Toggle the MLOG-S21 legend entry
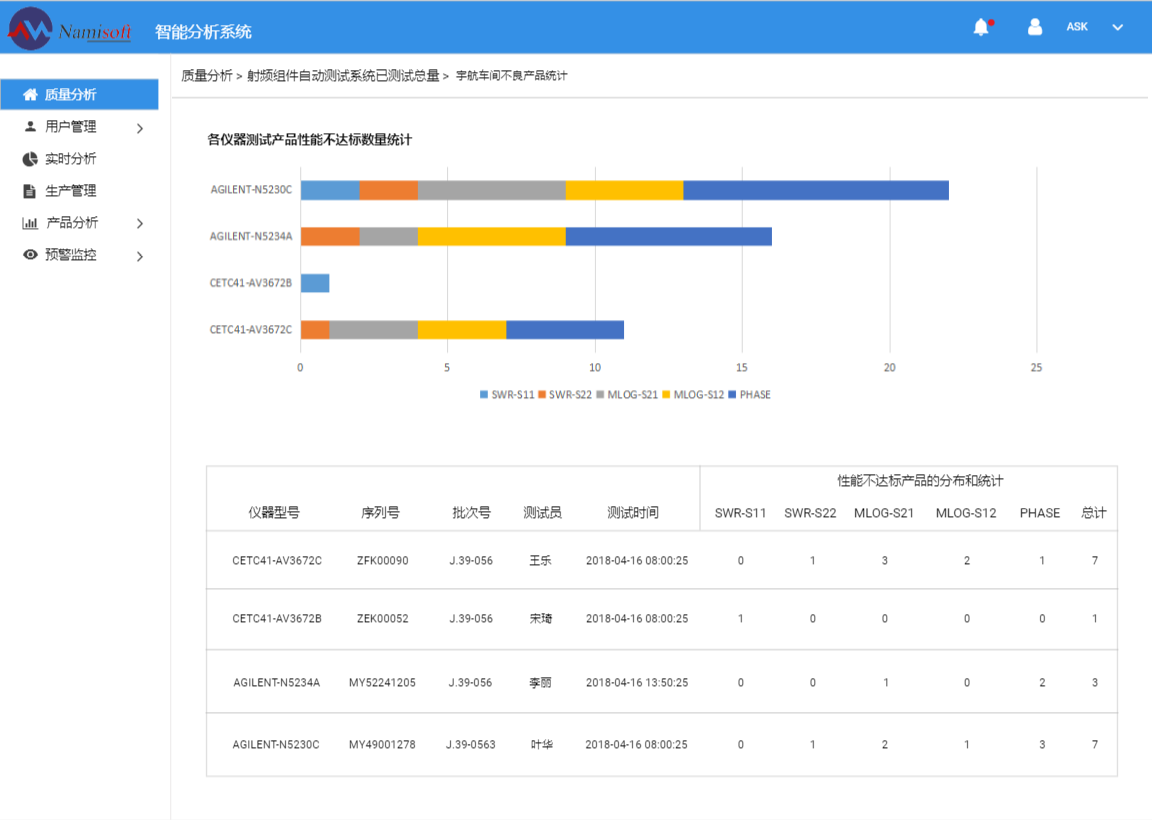1152x820 pixels. (x=627, y=395)
